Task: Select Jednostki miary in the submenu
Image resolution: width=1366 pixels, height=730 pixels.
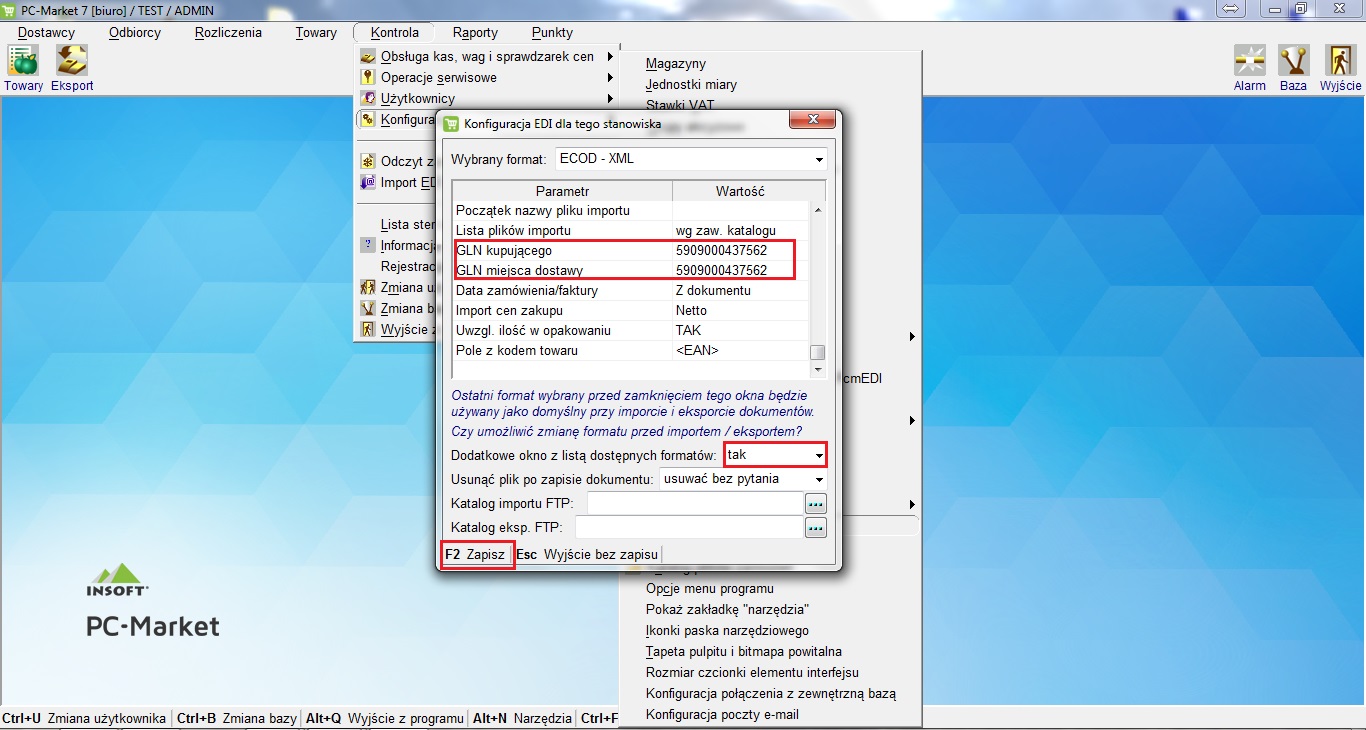Action: coord(691,85)
